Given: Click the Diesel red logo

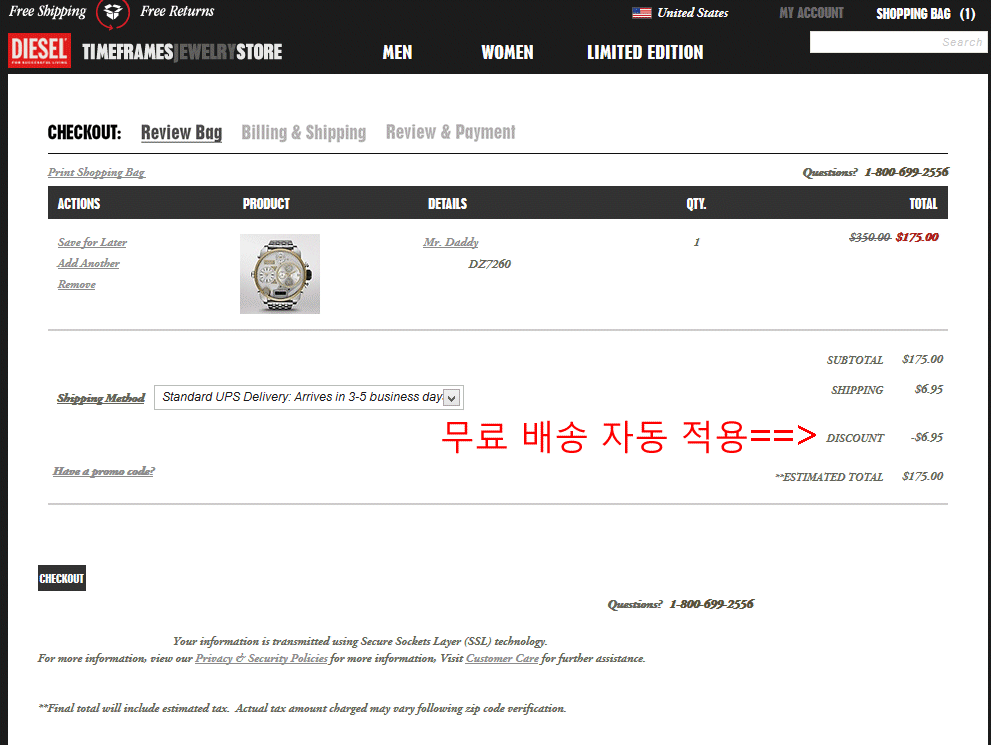Looking at the screenshot, I should click(39, 51).
